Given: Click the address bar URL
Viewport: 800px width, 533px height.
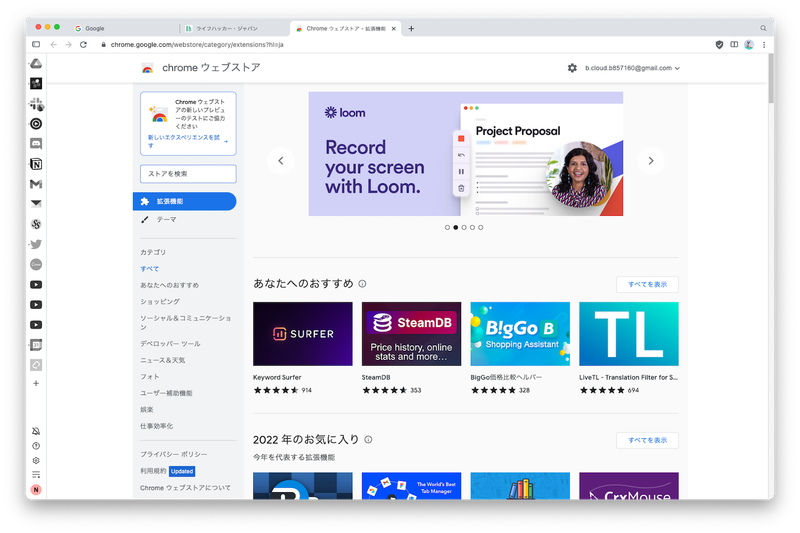Looking at the screenshot, I should point(197,44).
